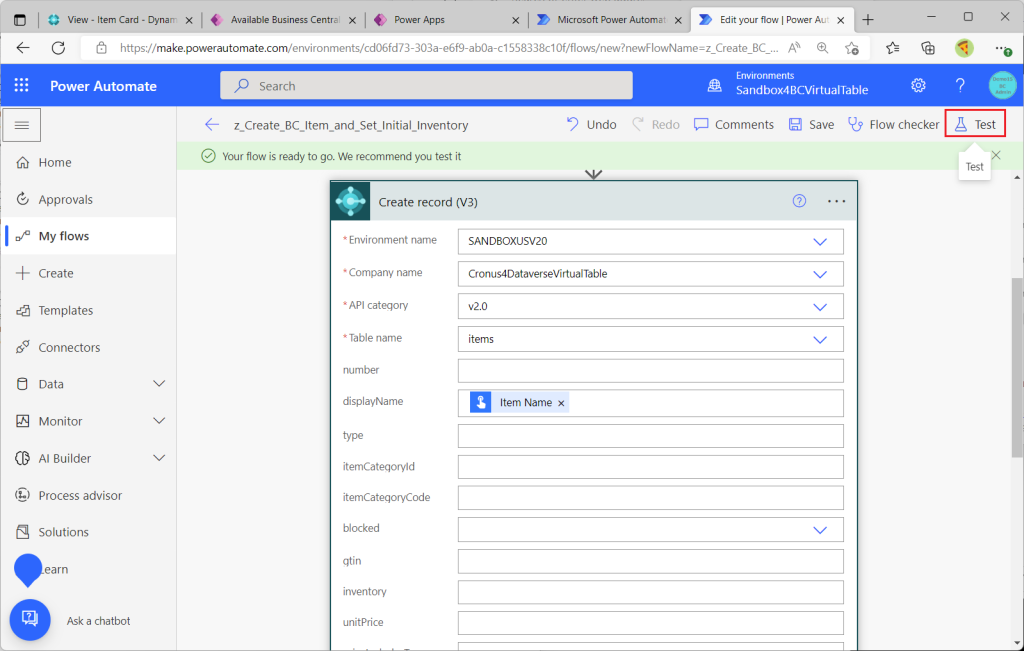Open the user account avatar
Image resolution: width=1024 pixels, height=651 pixels.
click(x=1002, y=86)
